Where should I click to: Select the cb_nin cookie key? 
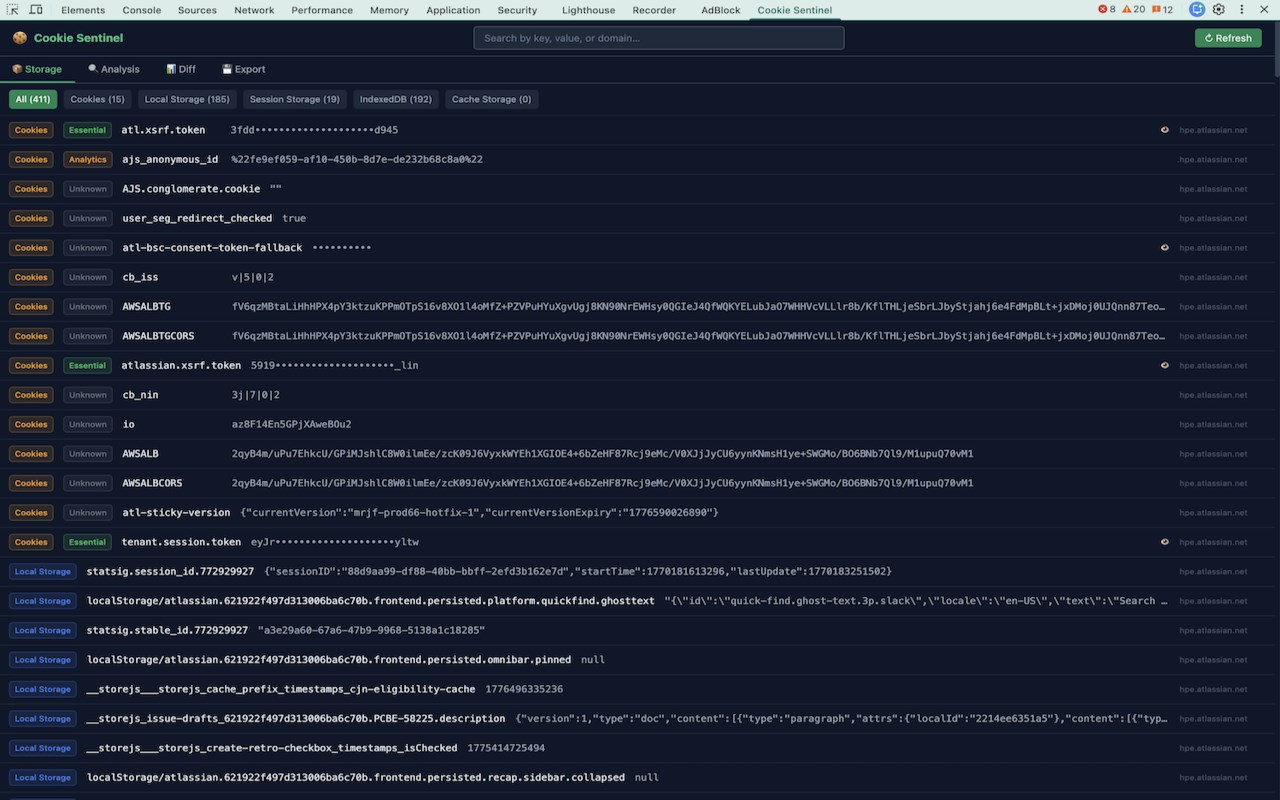(x=140, y=395)
